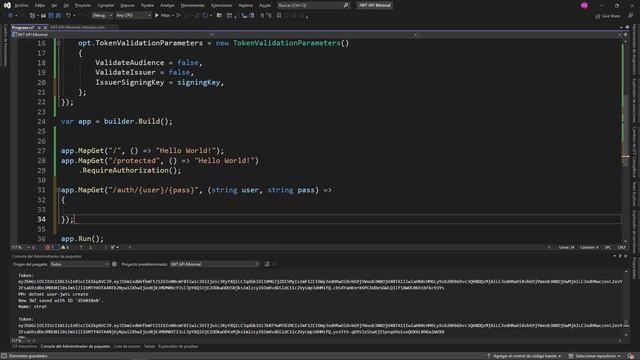Viewport: 640px width, 360px height.
Task: Open the Any CPU platform dropdown
Action: point(133,16)
